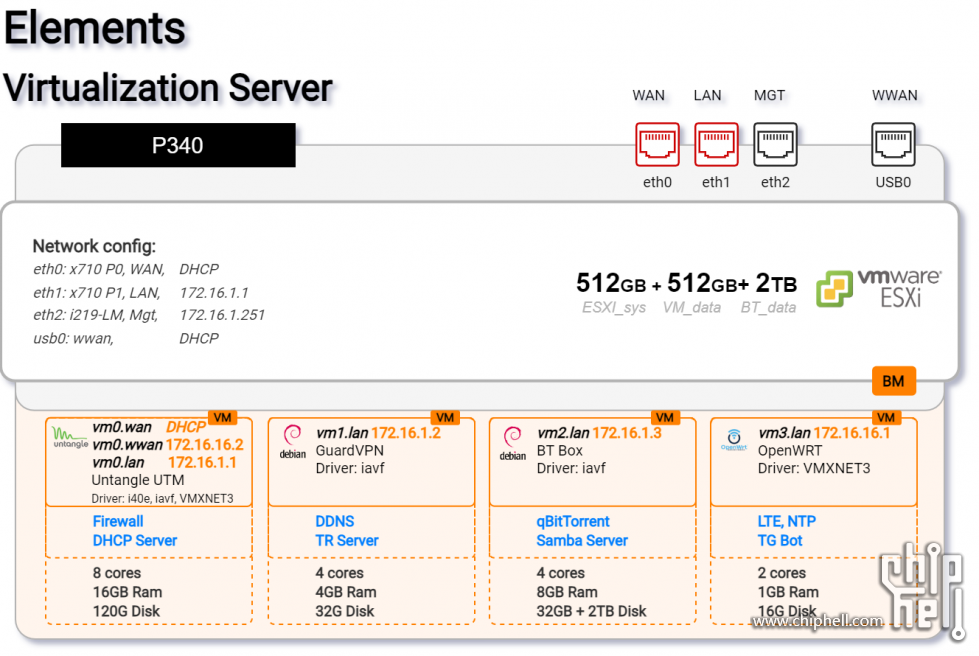
Task: Select the "8 cores" spec
Action: (x=117, y=573)
